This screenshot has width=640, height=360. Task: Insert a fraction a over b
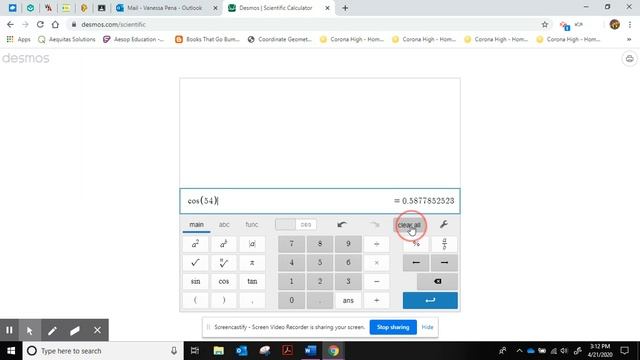tap(444, 244)
